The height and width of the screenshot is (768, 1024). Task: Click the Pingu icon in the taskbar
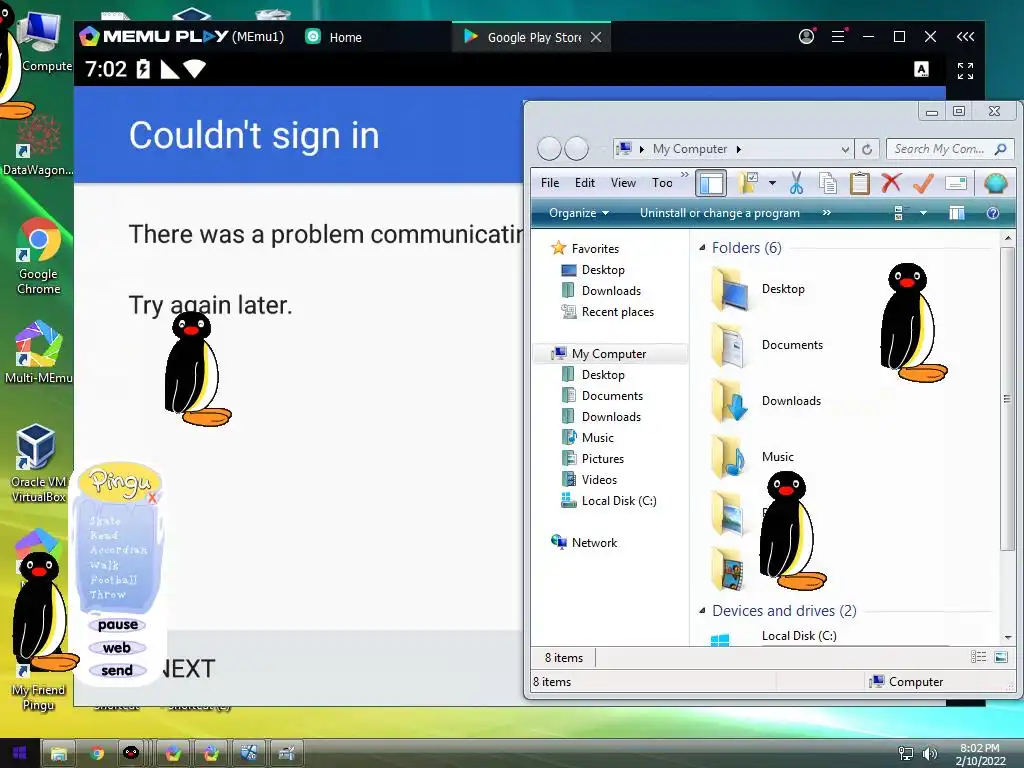point(131,753)
